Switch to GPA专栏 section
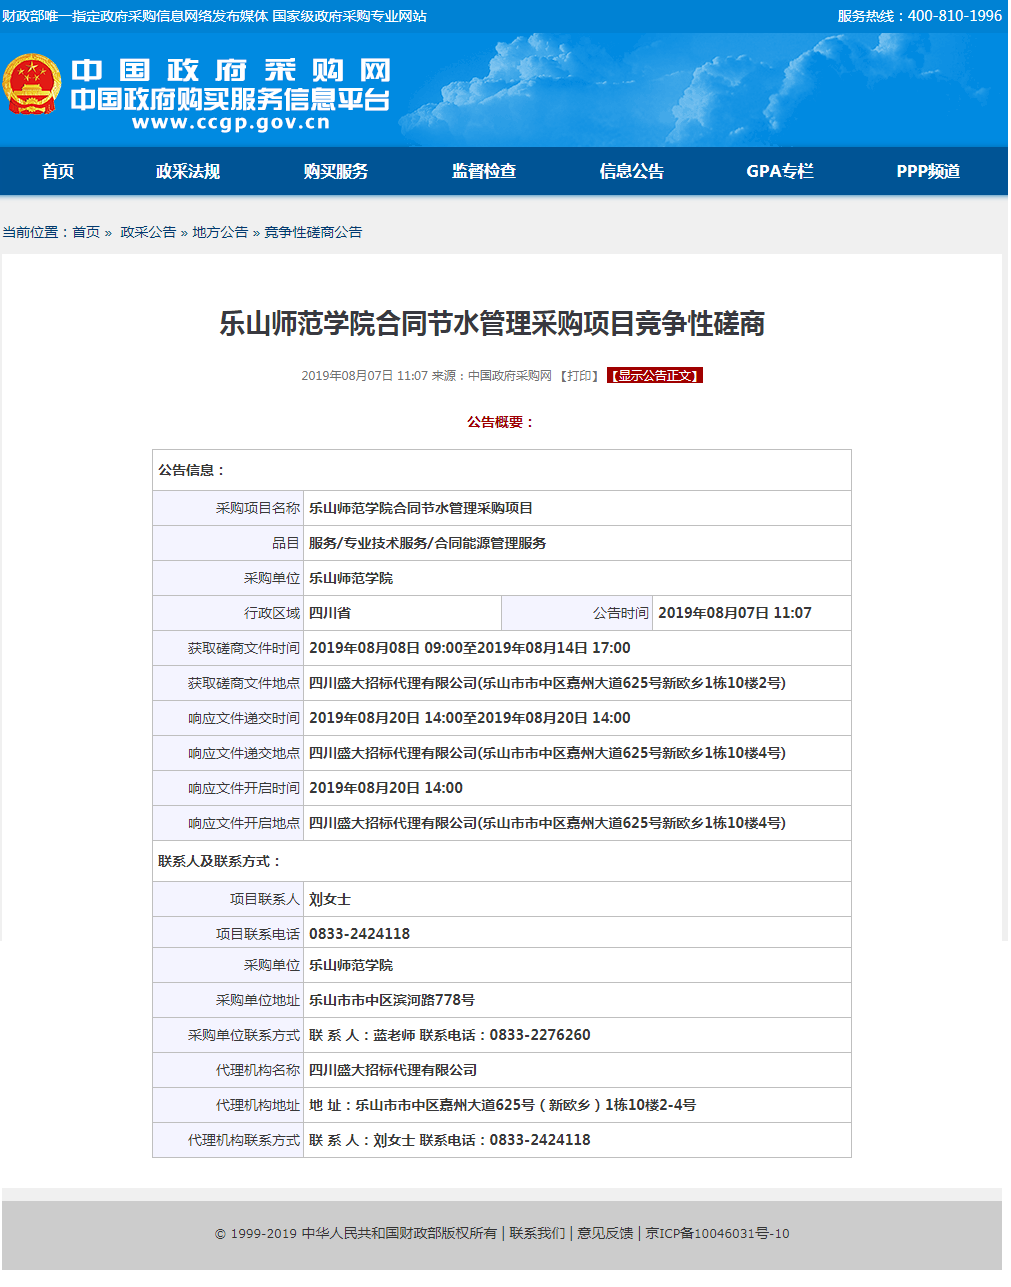 [x=779, y=171]
